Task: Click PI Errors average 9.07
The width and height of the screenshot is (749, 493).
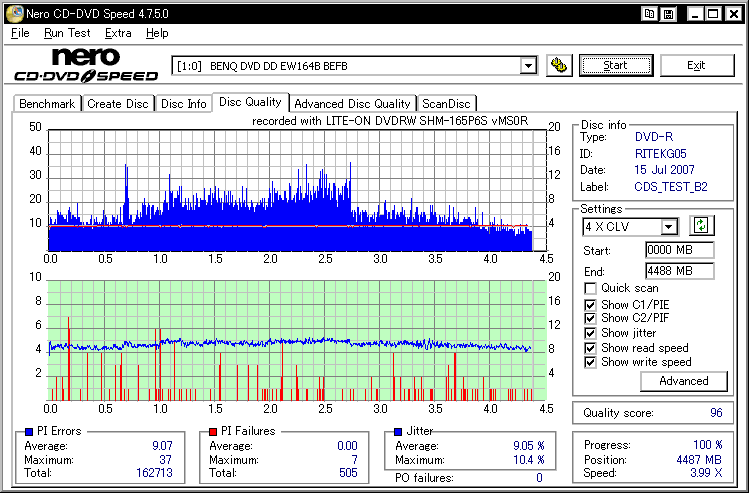Action: click(162, 446)
